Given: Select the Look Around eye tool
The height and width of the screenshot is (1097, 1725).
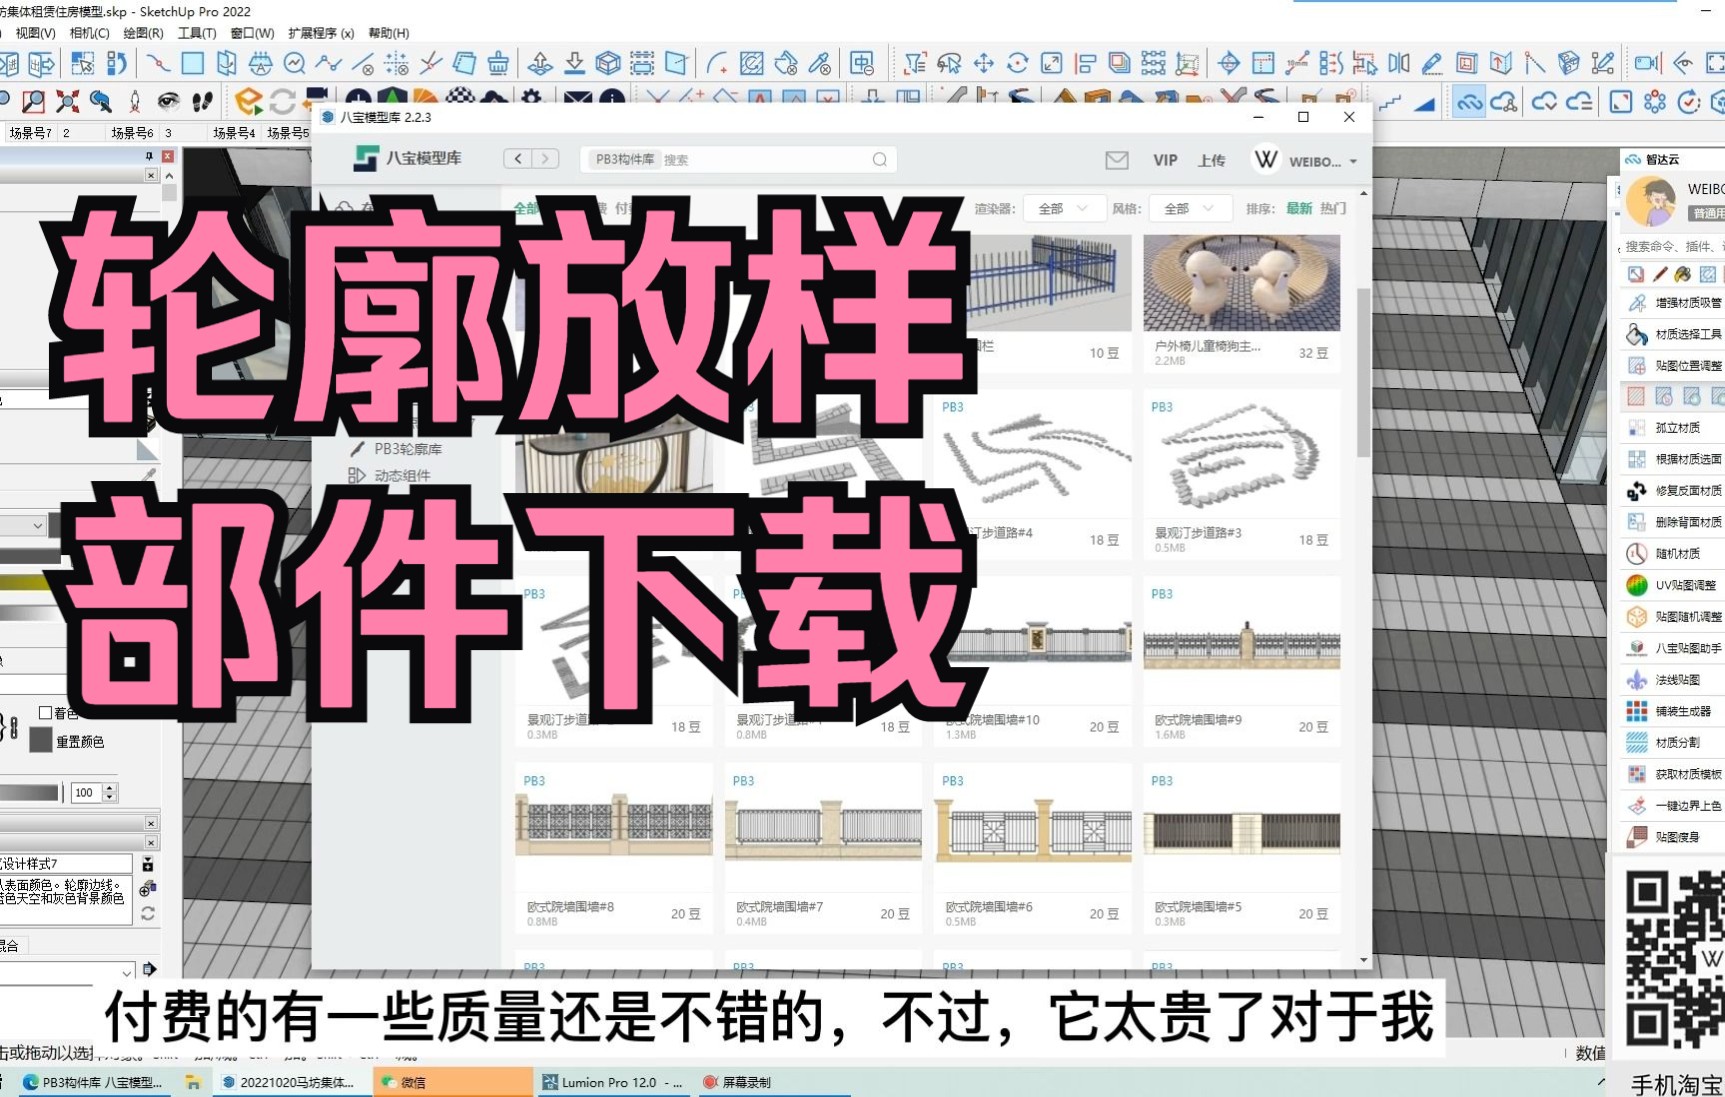Looking at the screenshot, I should click(x=168, y=101).
